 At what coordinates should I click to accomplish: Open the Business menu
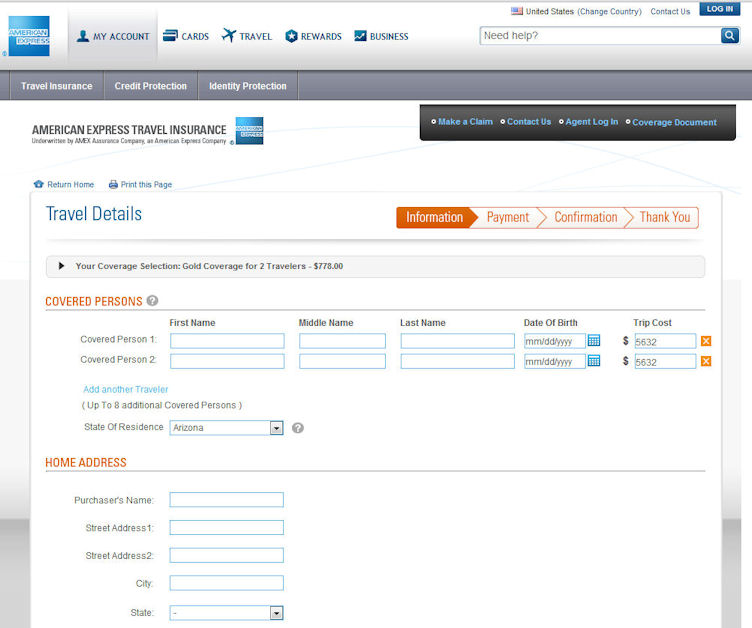[x=381, y=36]
